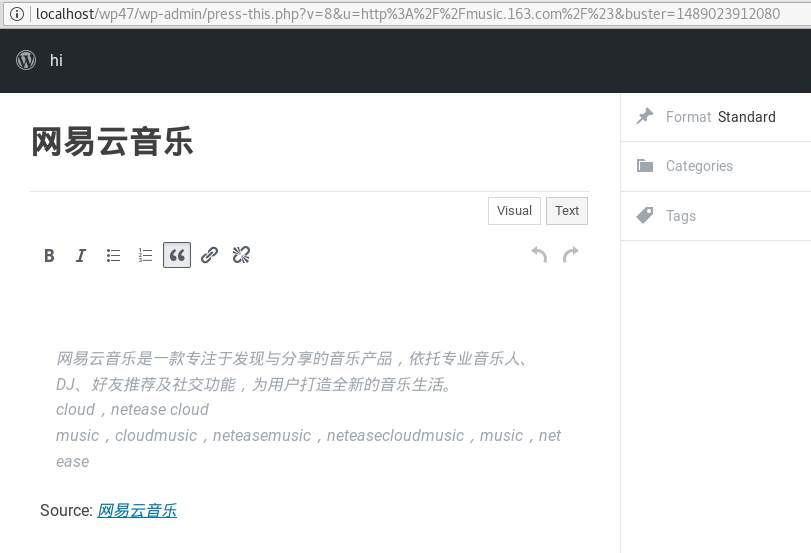Click the post title 网易云音乐

[112, 141]
